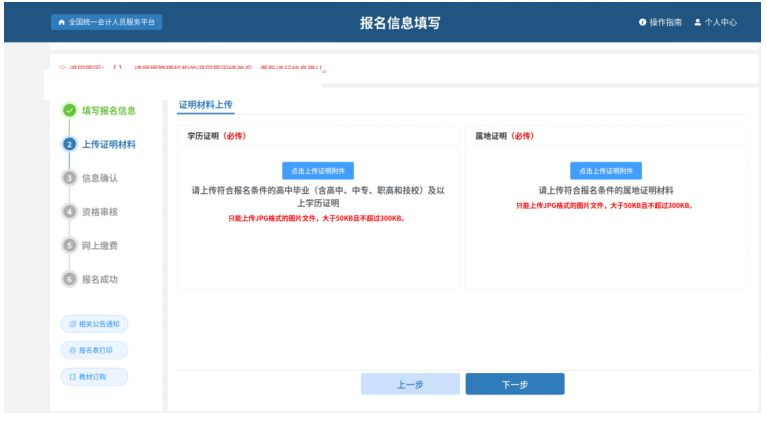Select the 信息确认 step label

point(100,178)
